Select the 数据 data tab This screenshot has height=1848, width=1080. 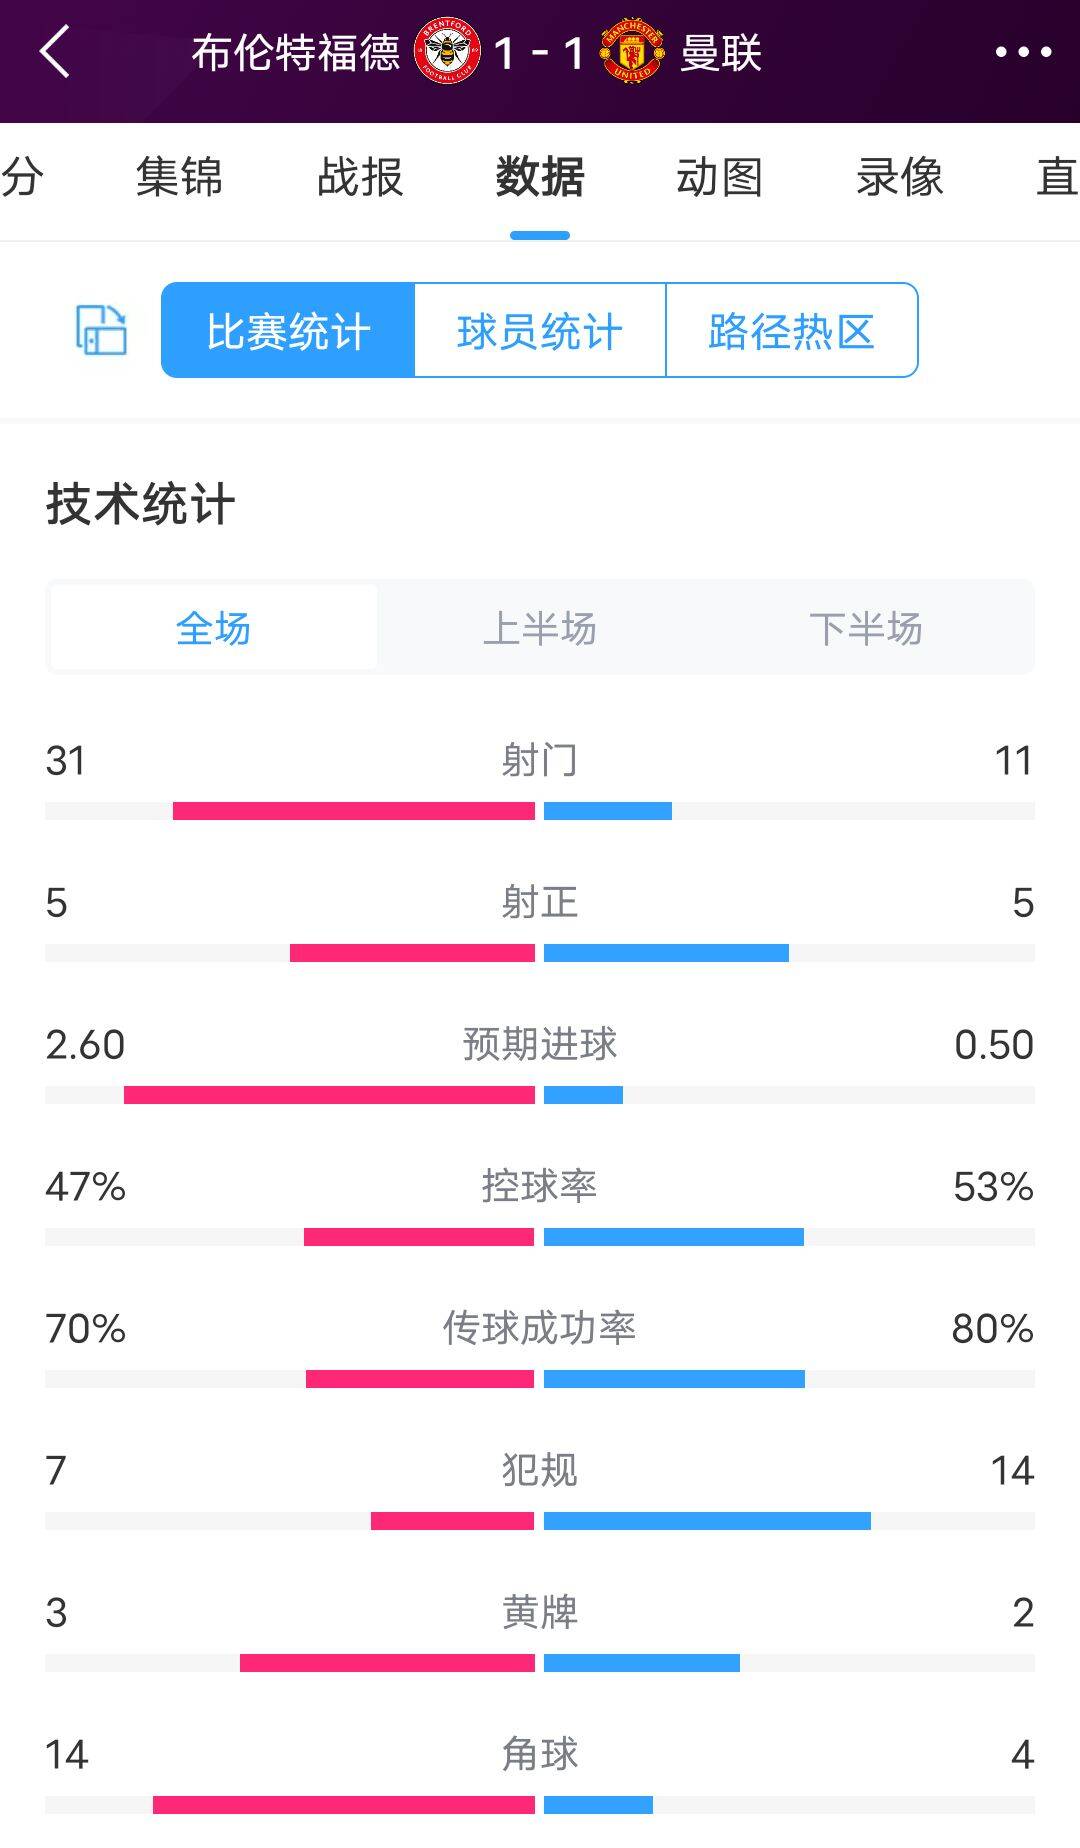[x=540, y=178]
